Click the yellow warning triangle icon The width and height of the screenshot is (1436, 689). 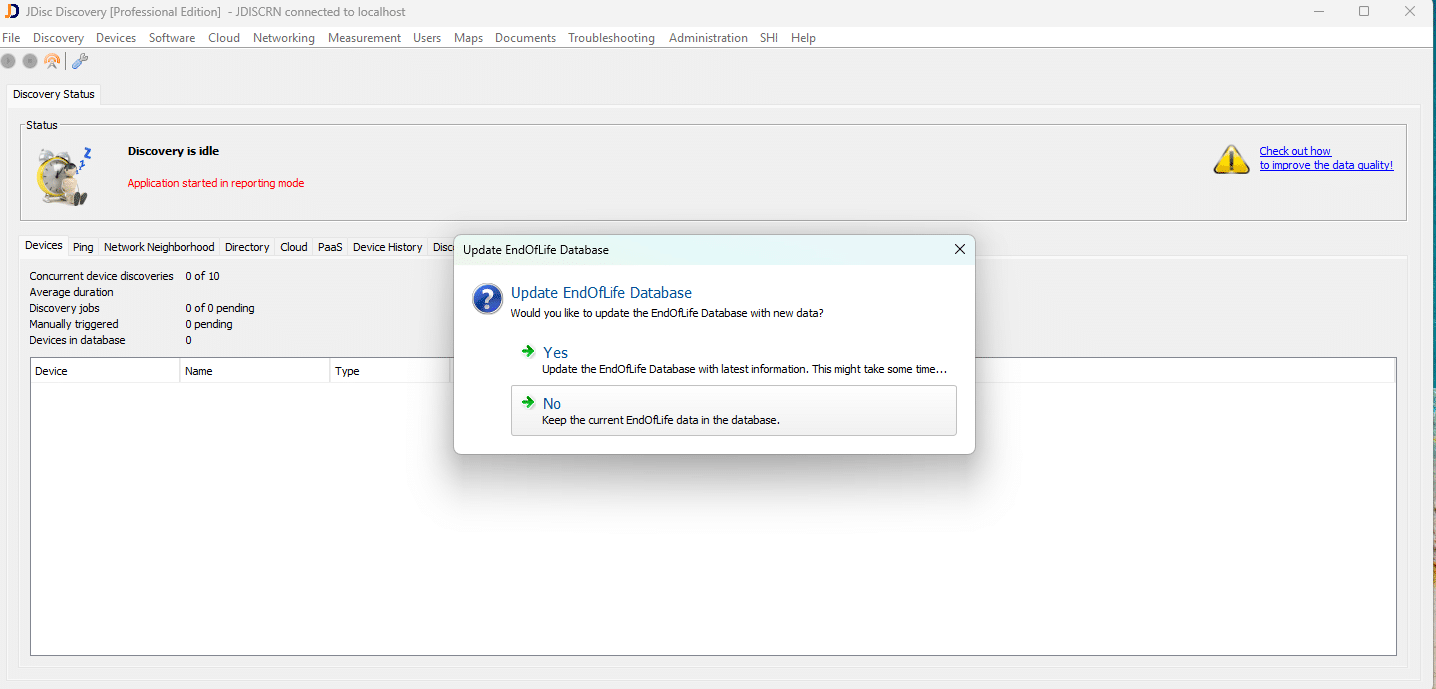(1231, 160)
